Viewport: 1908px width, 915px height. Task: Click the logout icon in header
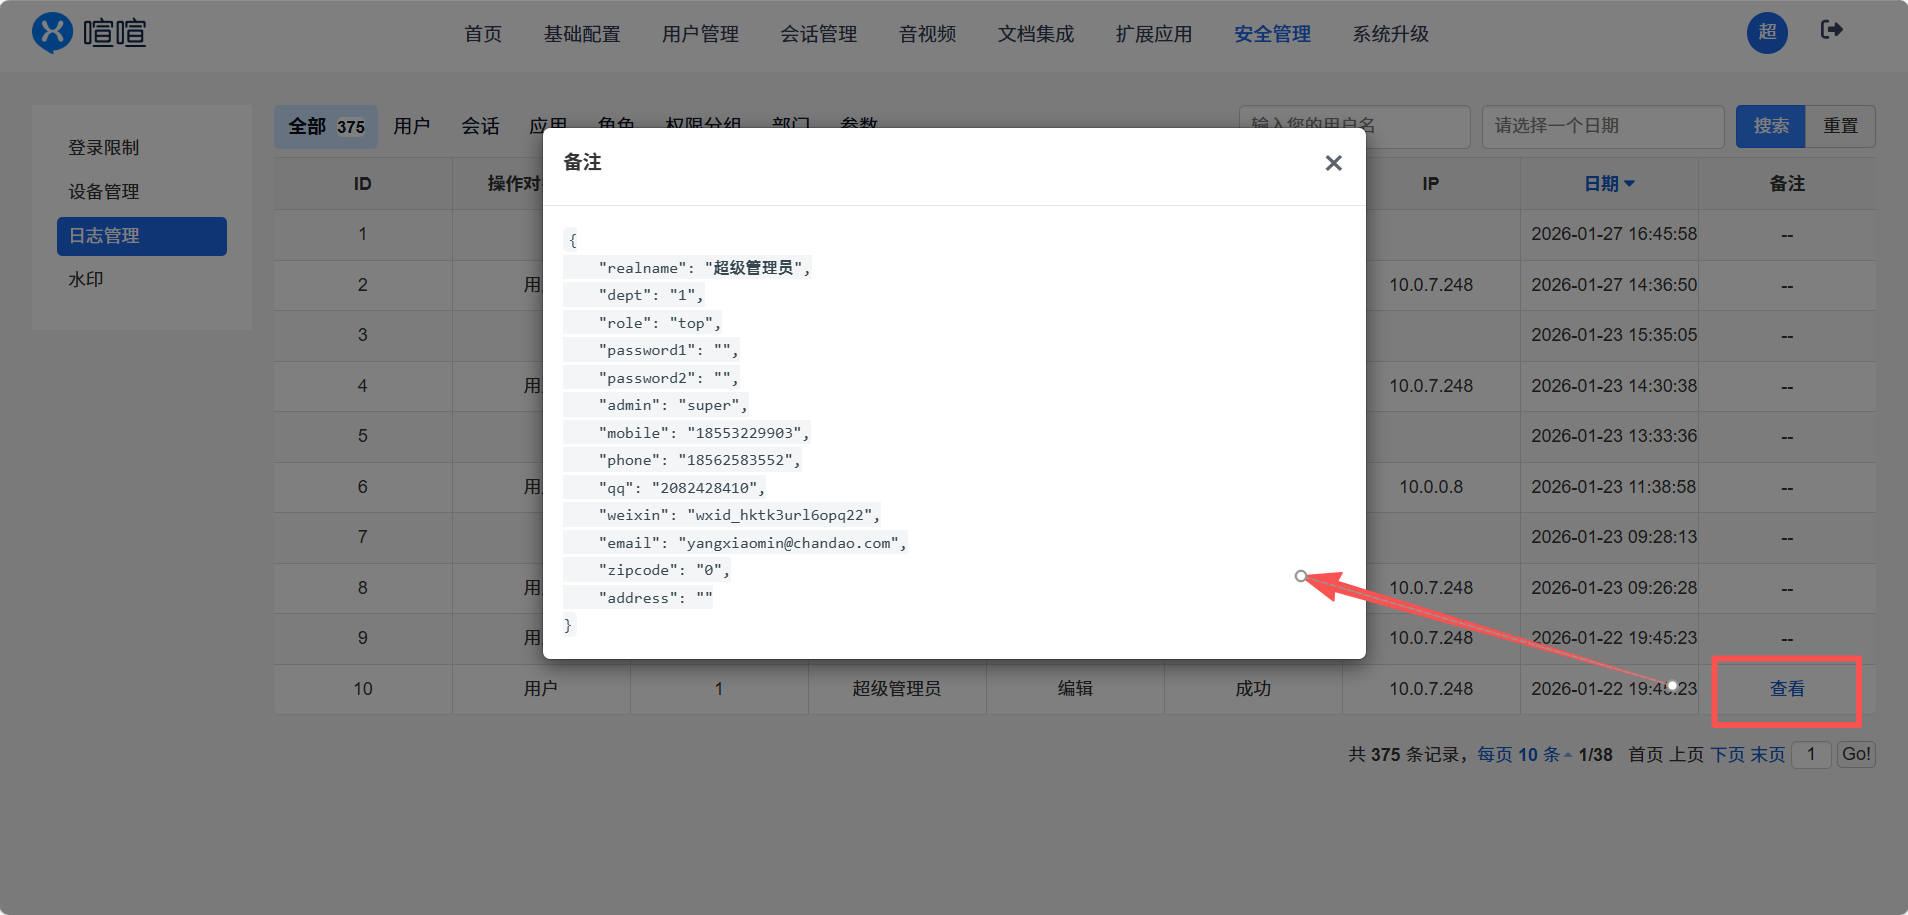[x=1831, y=30]
